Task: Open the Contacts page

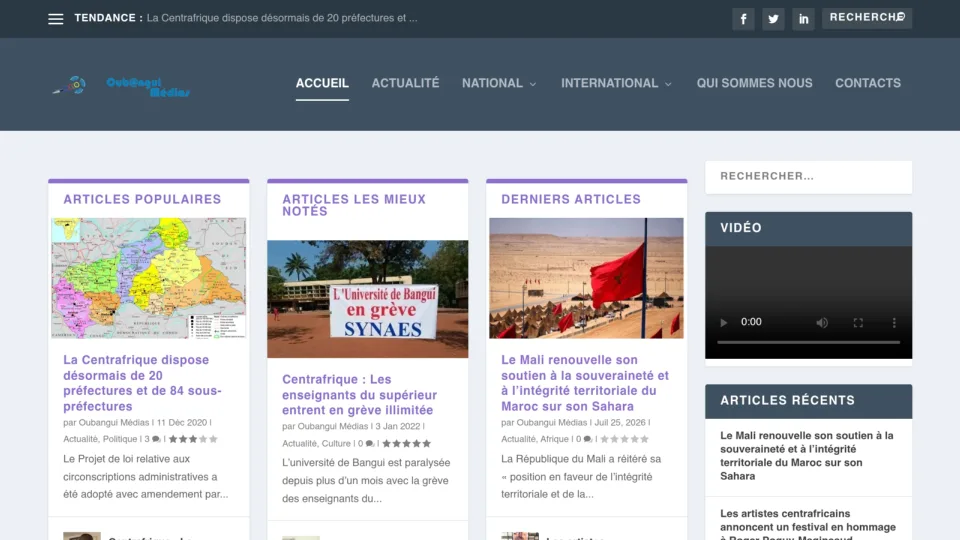Action: (x=868, y=83)
